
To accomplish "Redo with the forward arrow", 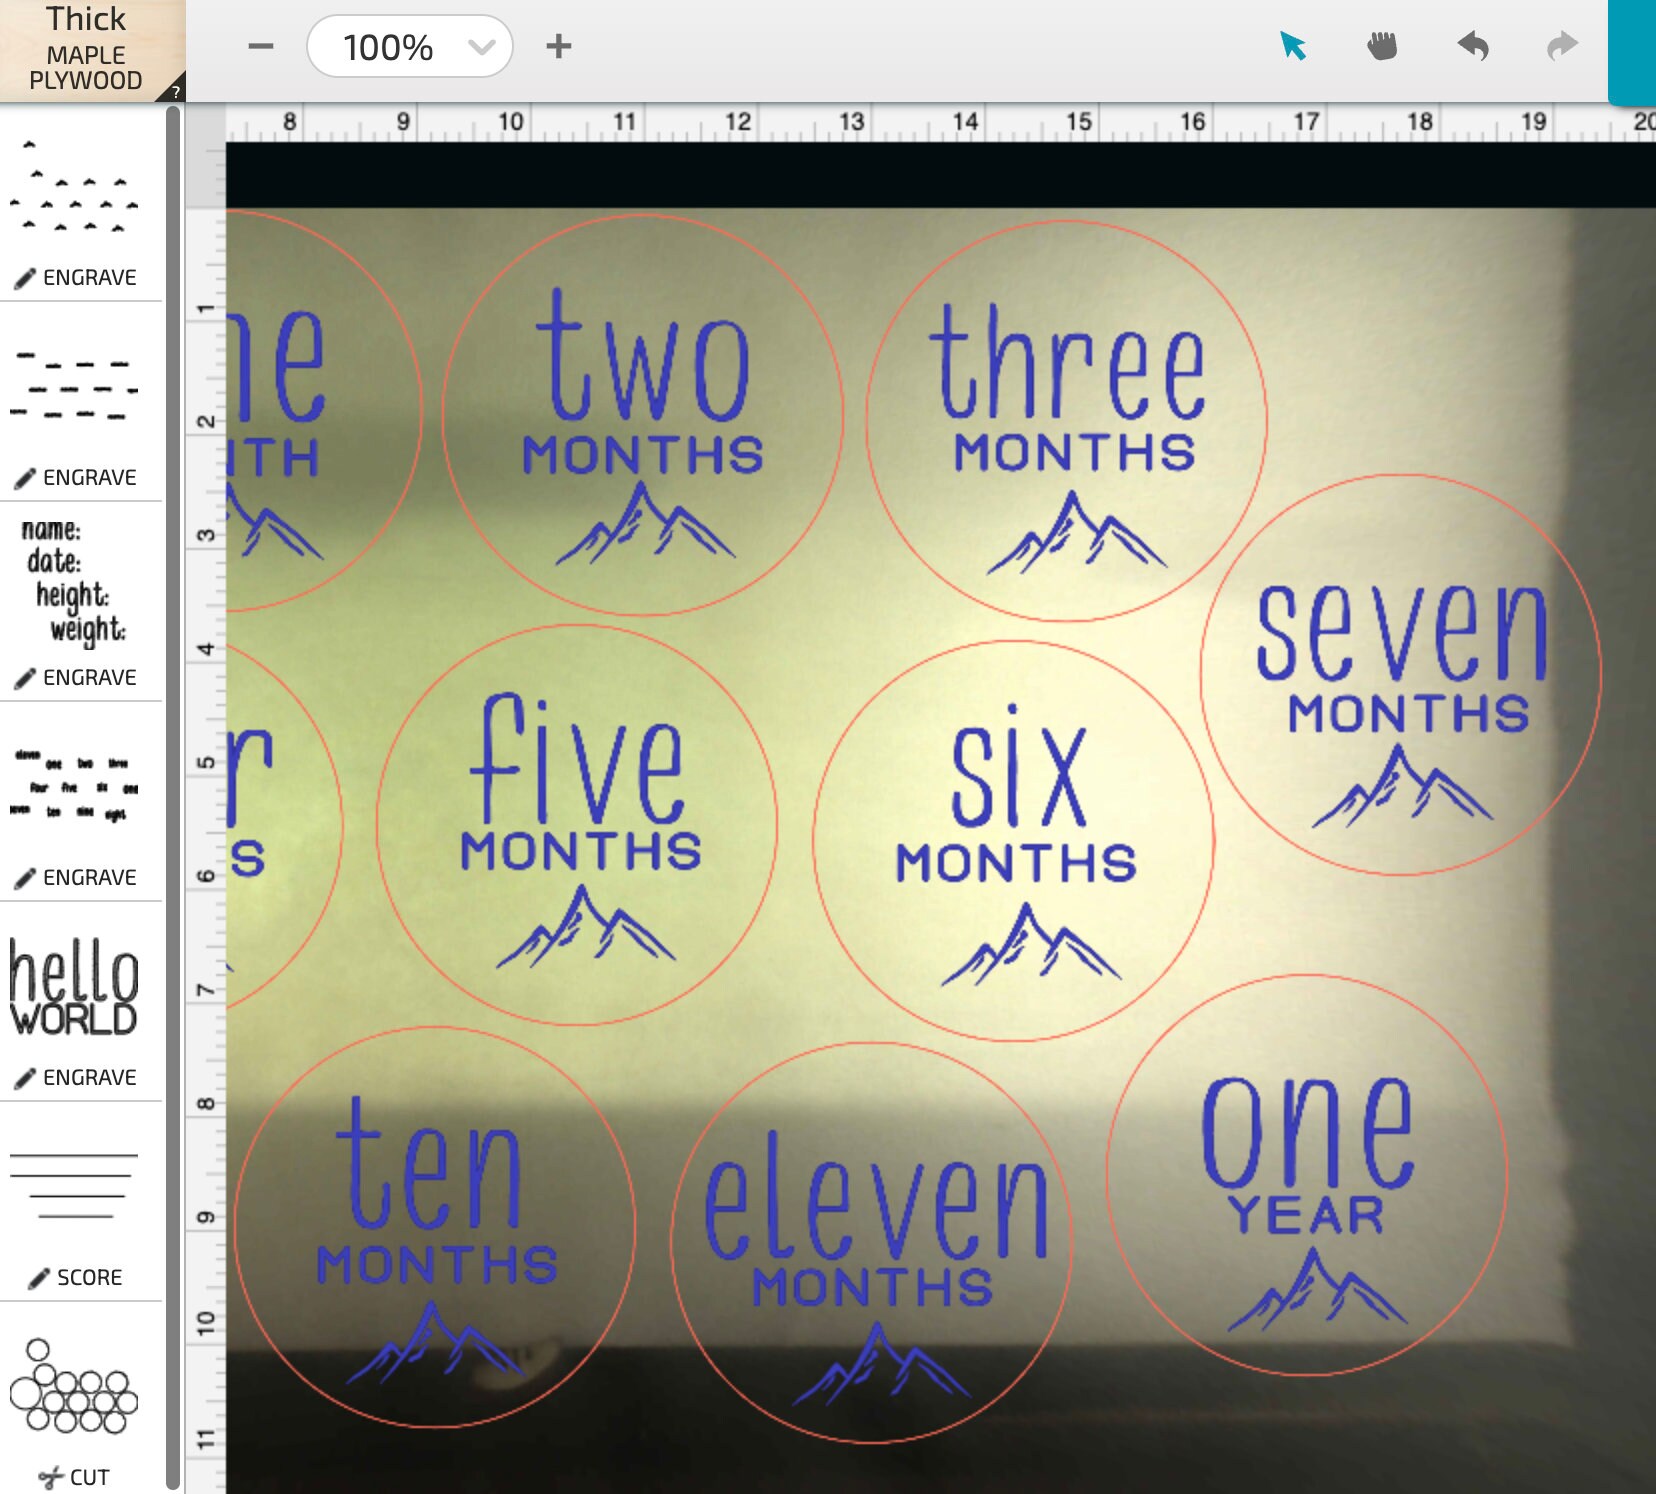I will (x=1562, y=46).
